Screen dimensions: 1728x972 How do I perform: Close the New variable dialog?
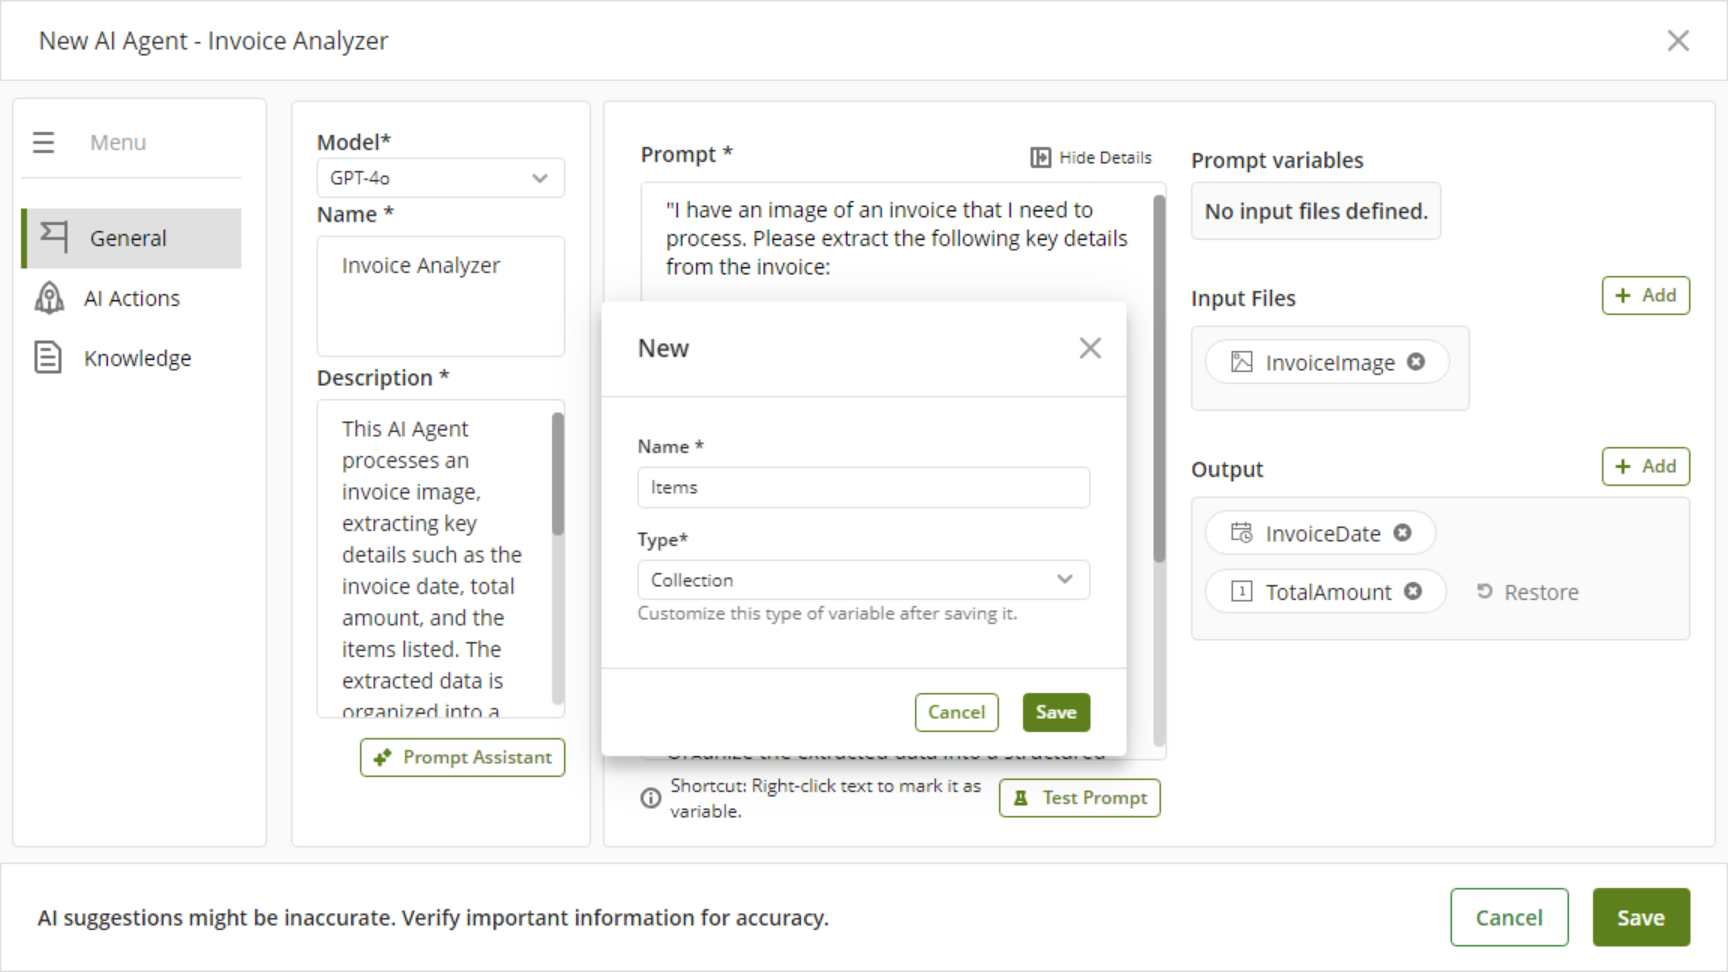coord(1090,348)
